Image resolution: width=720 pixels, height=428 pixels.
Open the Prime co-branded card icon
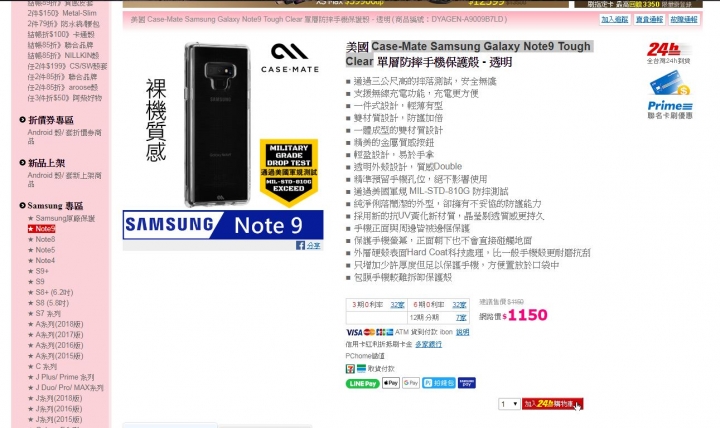pyautogui.click(x=670, y=95)
